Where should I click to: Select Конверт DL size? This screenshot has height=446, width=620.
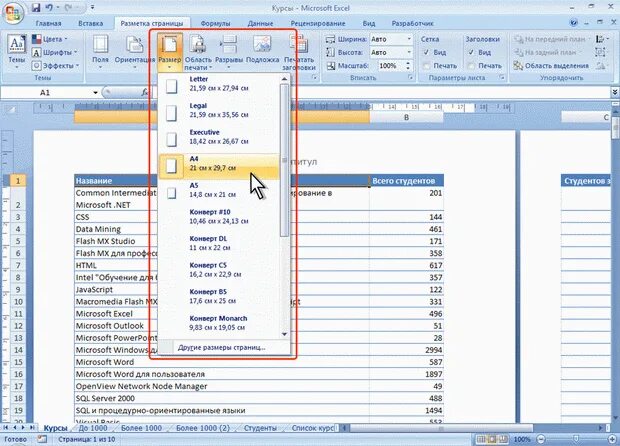(219, 243)
